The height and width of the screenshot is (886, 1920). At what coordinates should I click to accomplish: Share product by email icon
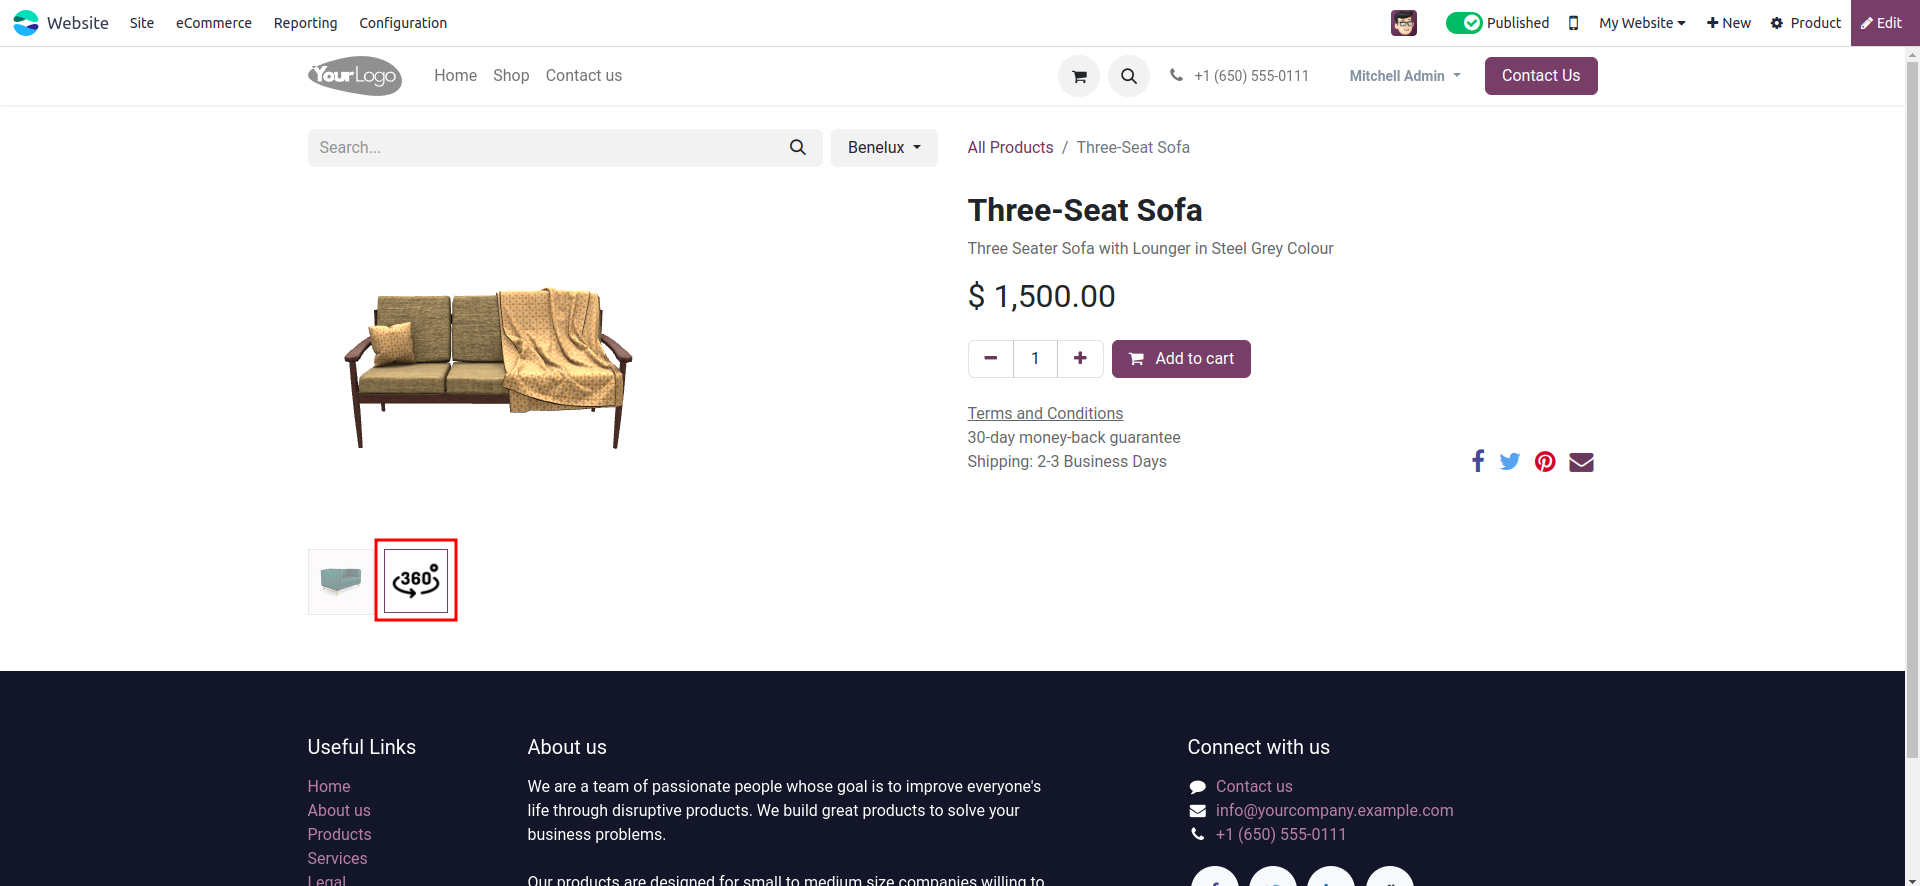1581,461
